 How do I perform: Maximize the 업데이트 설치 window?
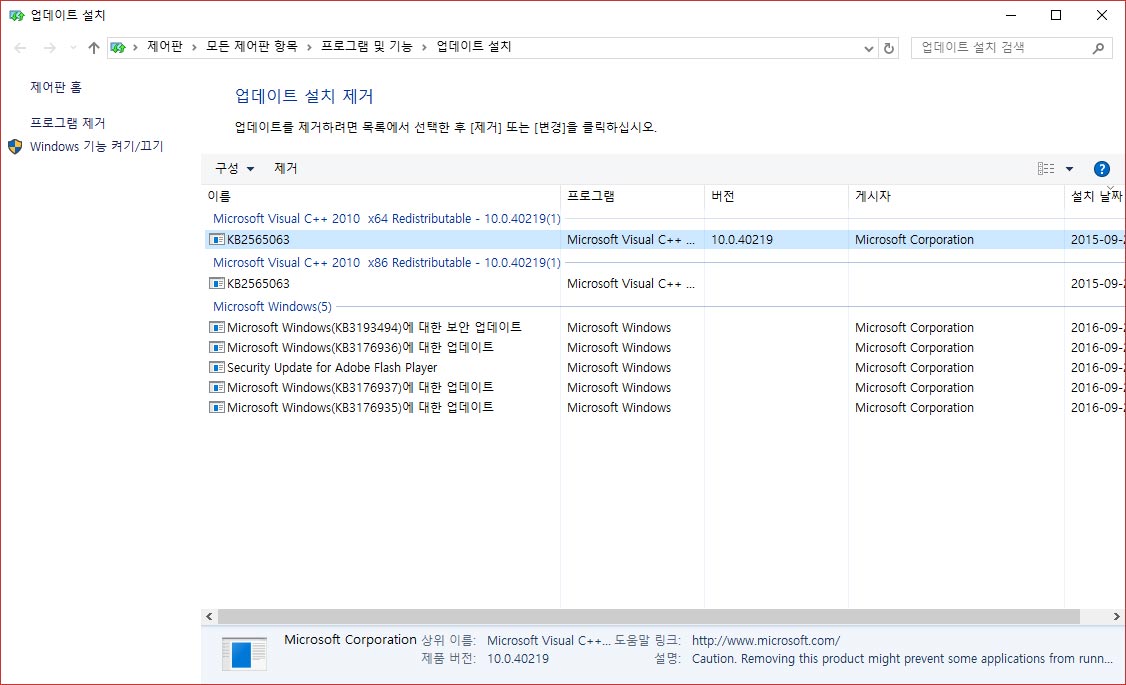1056,15
